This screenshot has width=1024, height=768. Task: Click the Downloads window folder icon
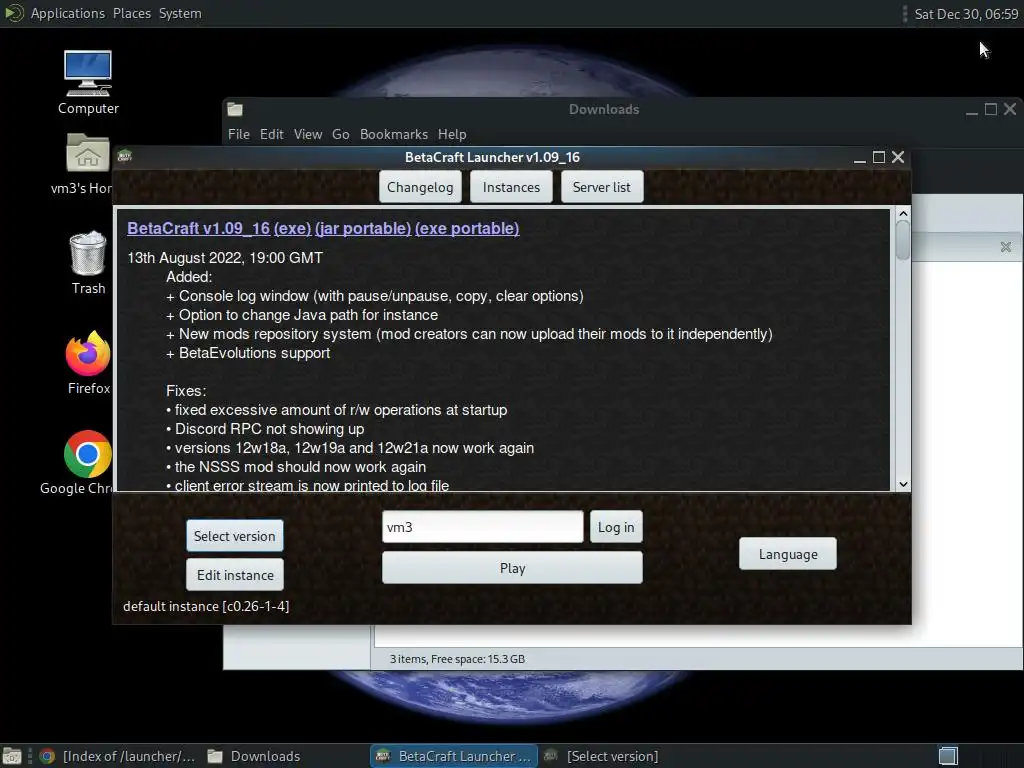pos(235,109)
